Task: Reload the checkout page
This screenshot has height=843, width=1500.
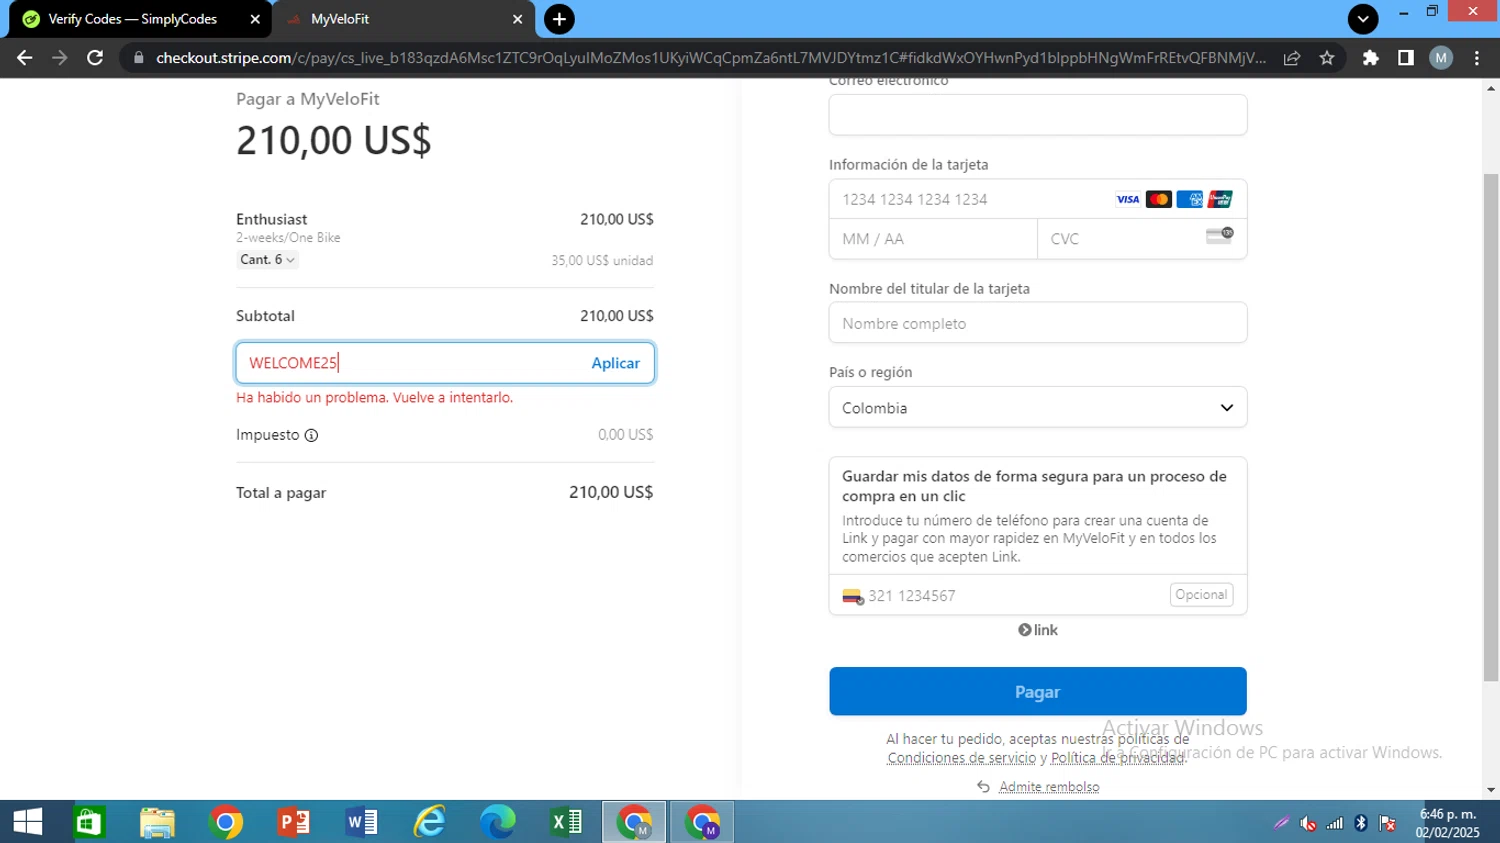Action: click(x=95, y=58)
